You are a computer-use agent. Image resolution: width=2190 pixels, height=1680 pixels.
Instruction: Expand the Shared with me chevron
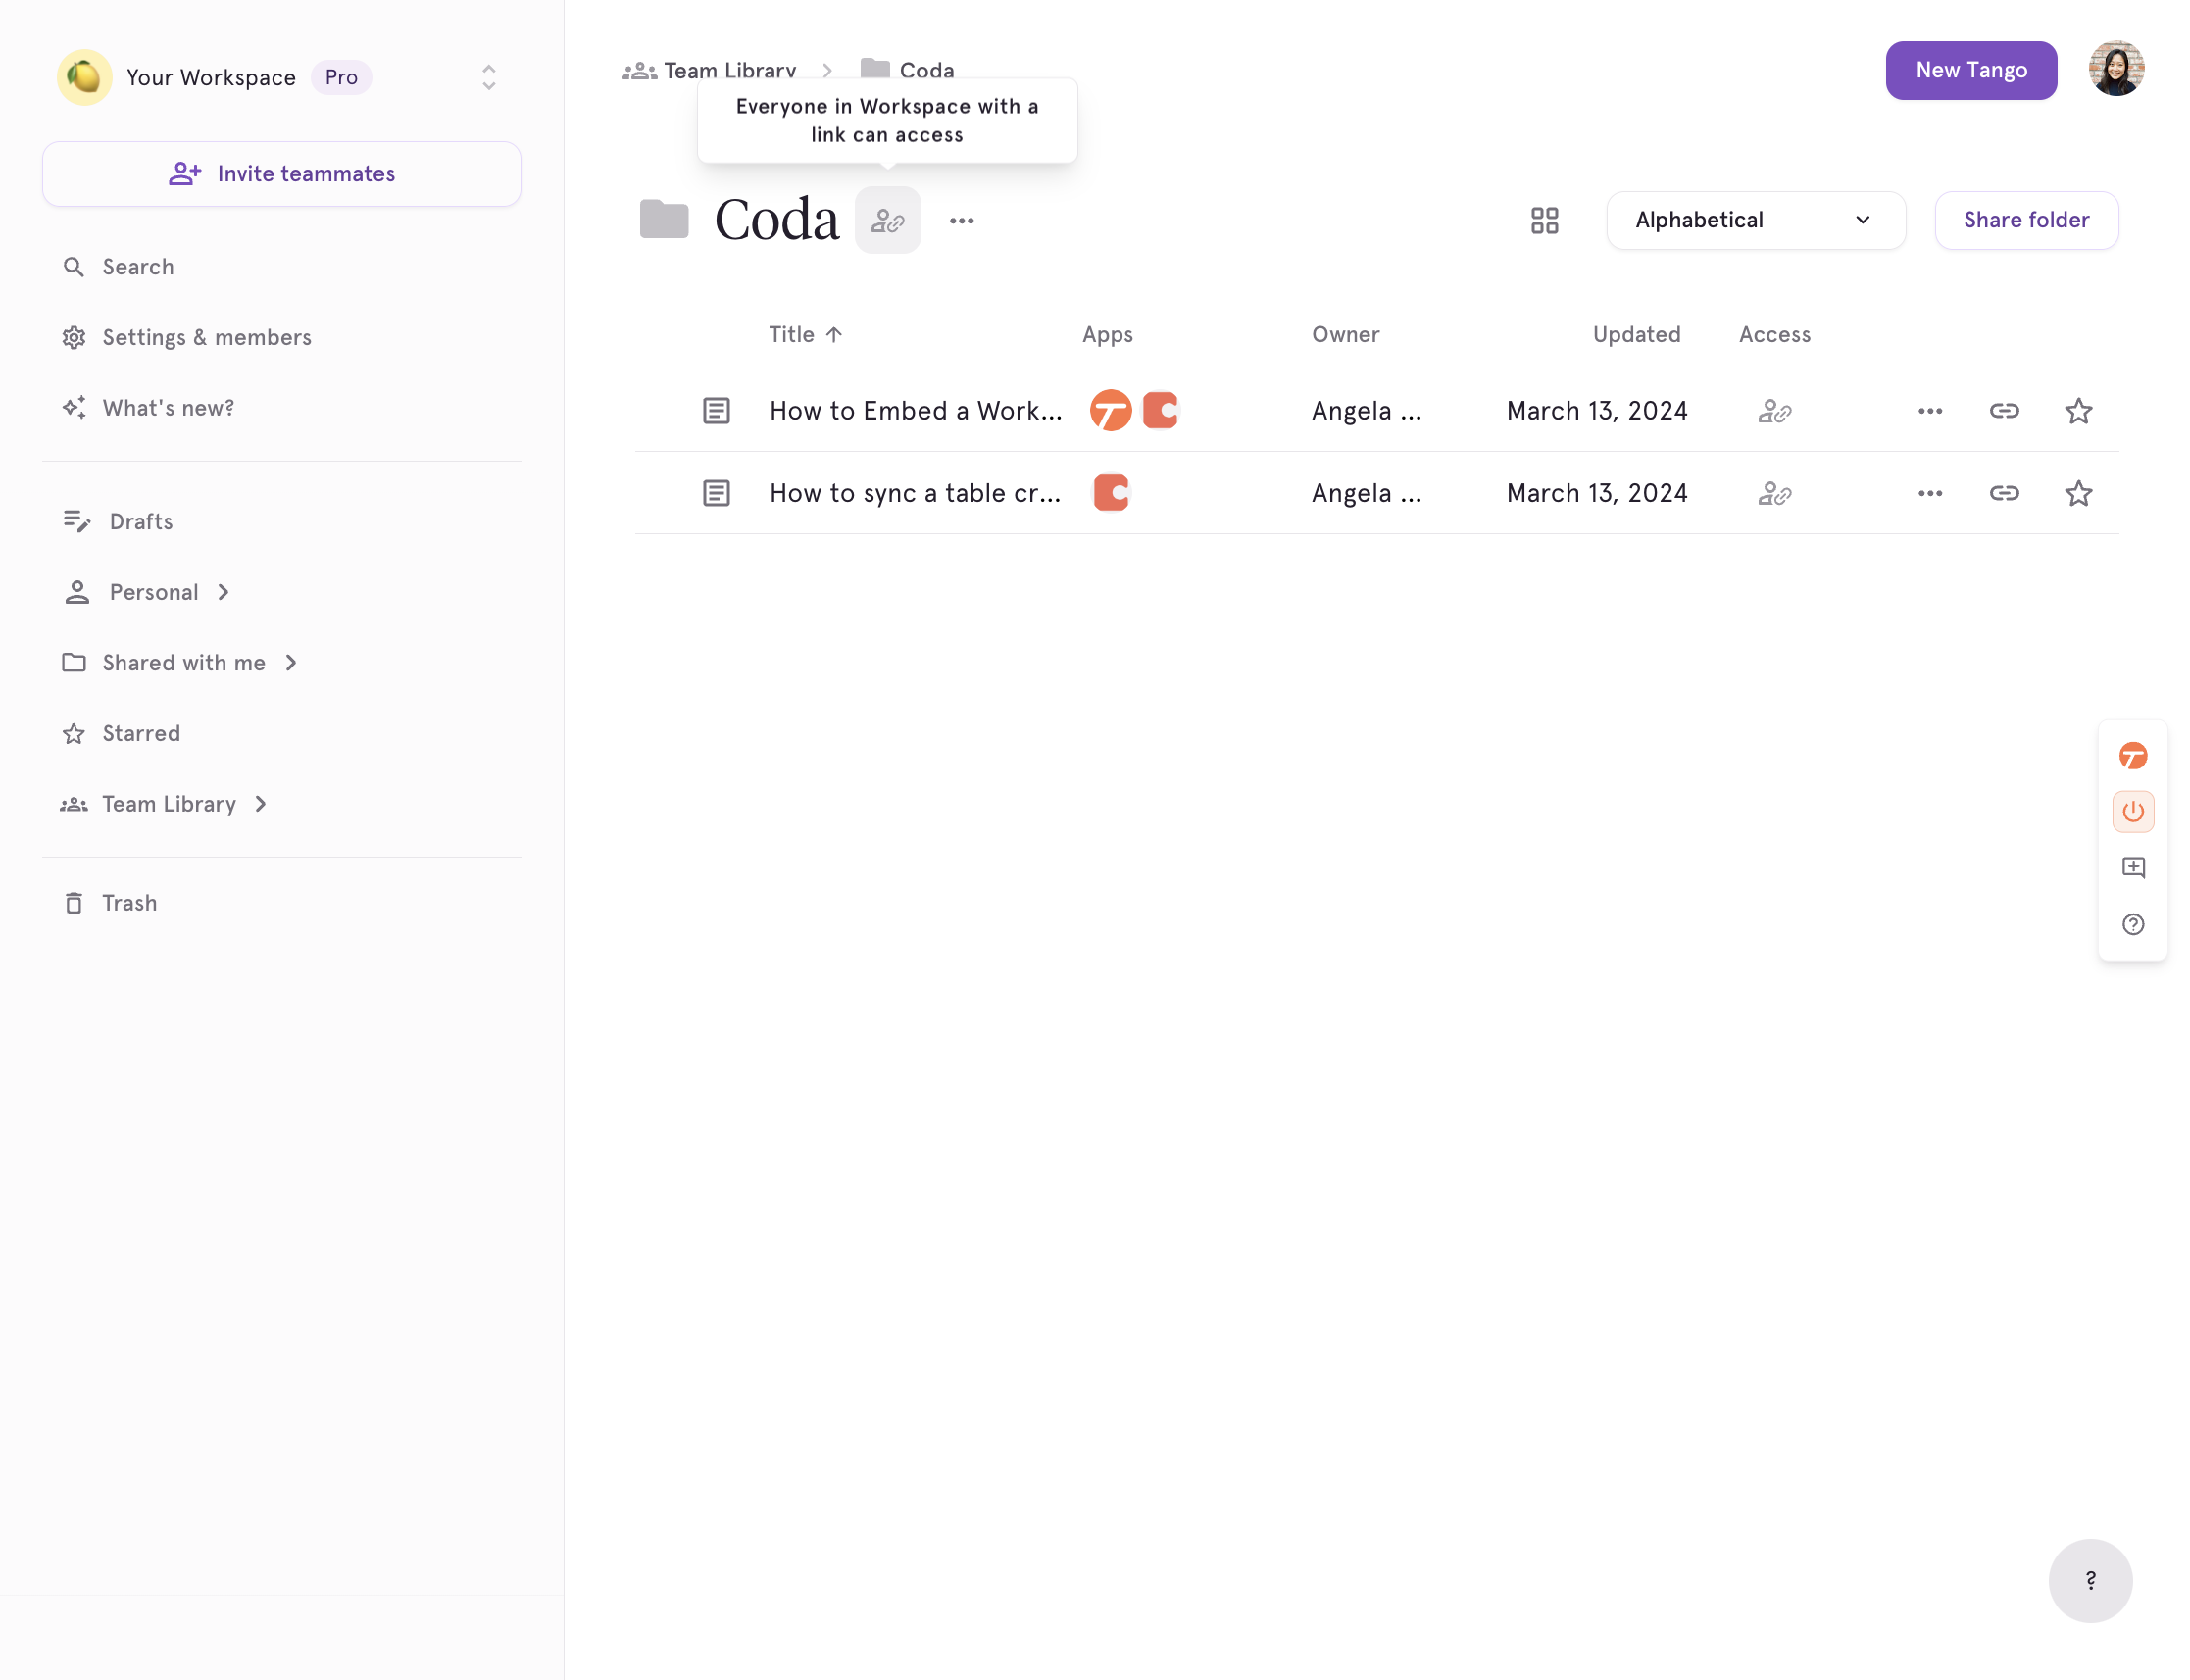pos(291,663)
